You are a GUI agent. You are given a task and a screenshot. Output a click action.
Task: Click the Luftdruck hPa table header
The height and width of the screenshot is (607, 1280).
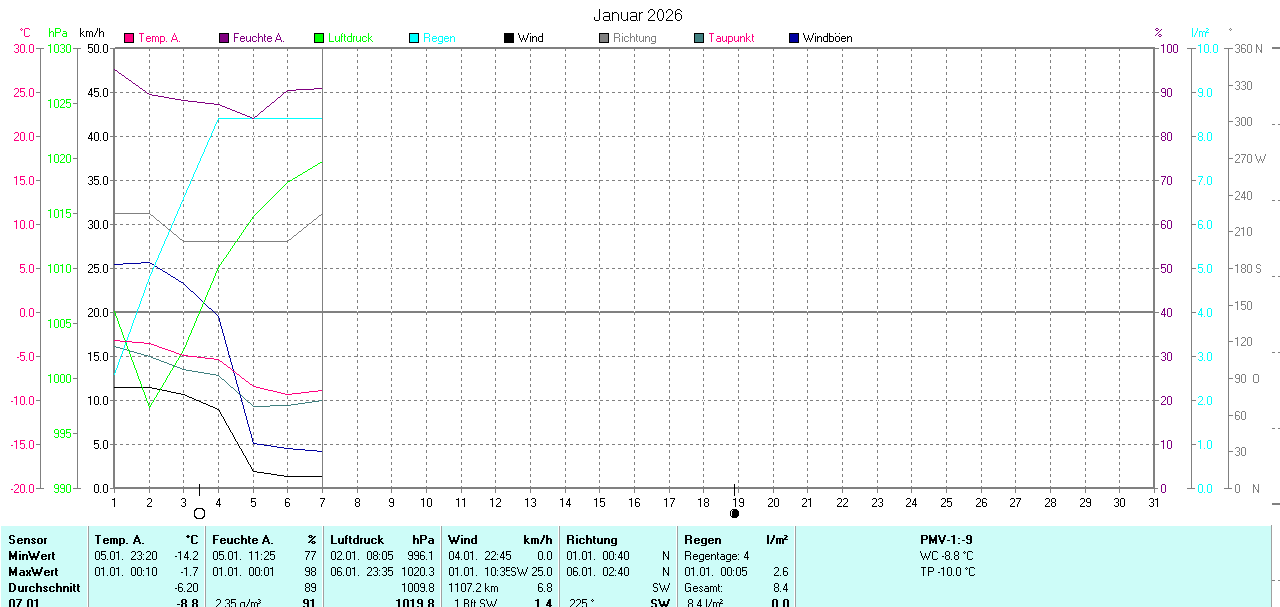click(382, 540)
